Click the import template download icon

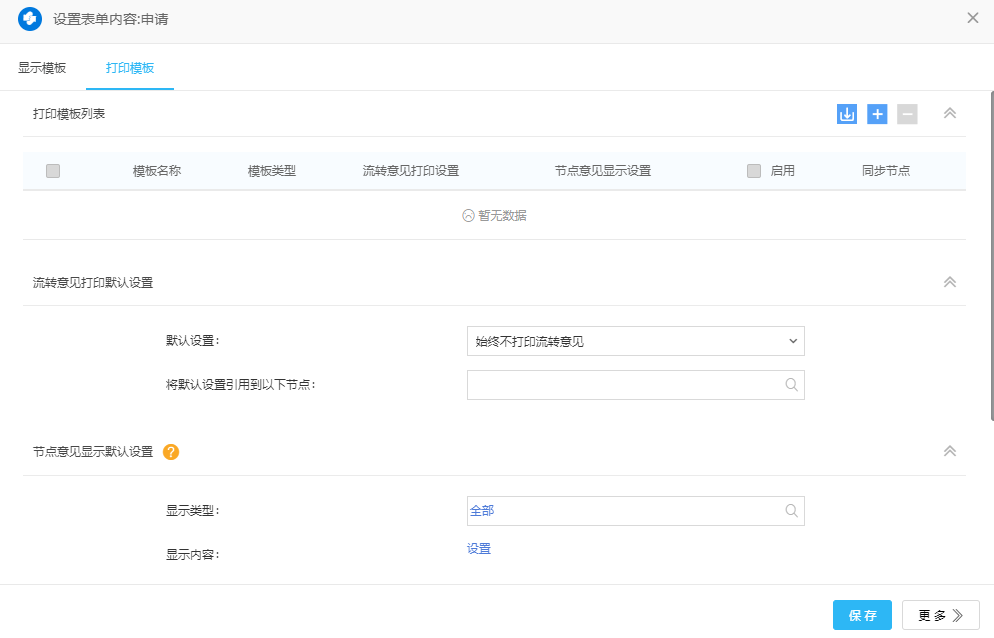point(847,114)
